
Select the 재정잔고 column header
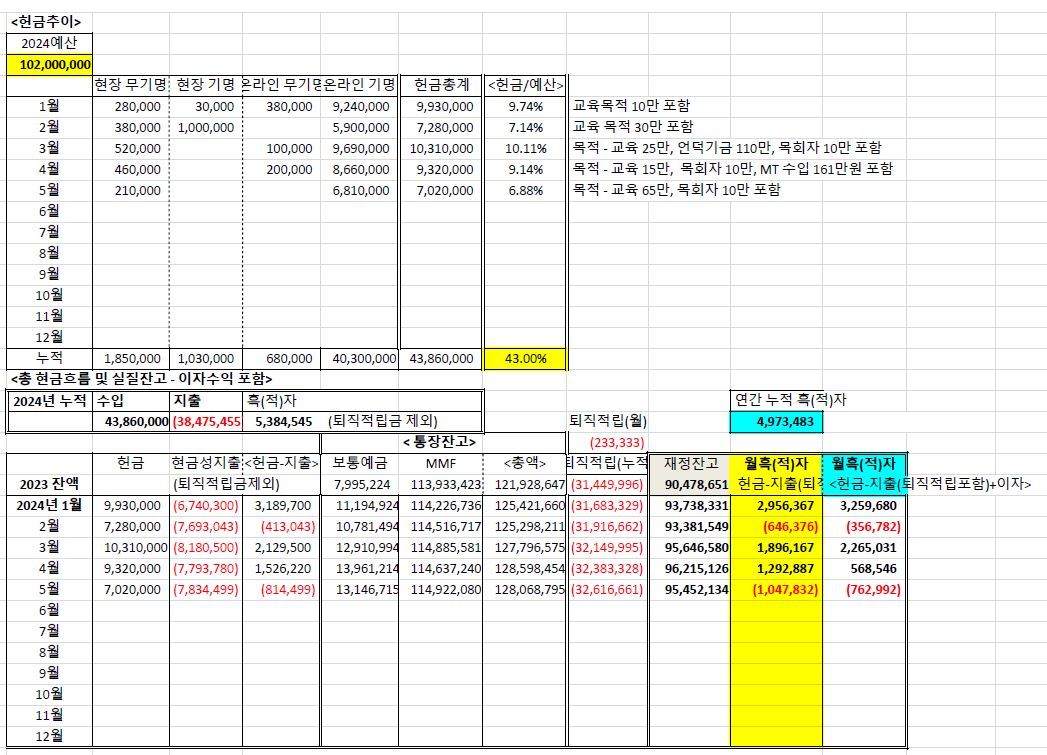(x=691, y=463)
